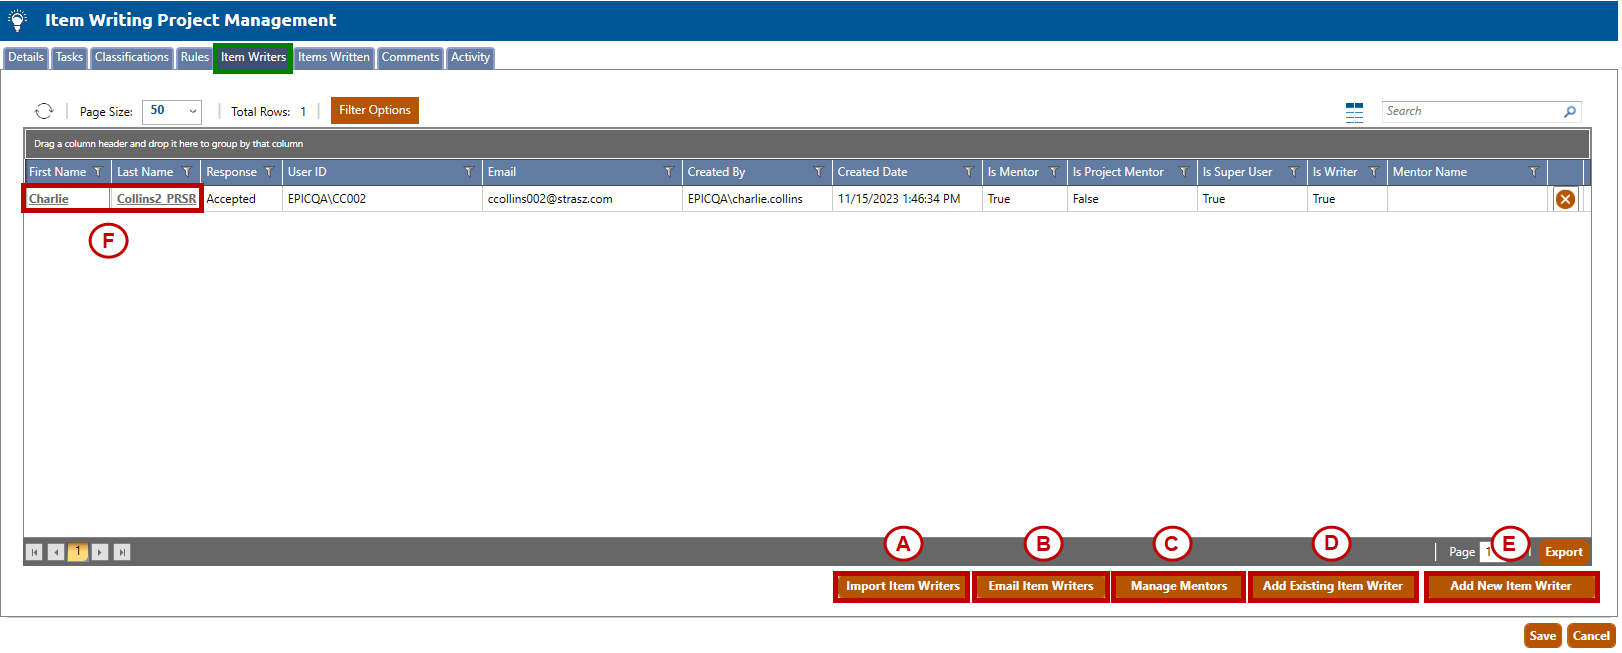Go to last page of grid
The image size is (1622, 653).
point(122,552)
